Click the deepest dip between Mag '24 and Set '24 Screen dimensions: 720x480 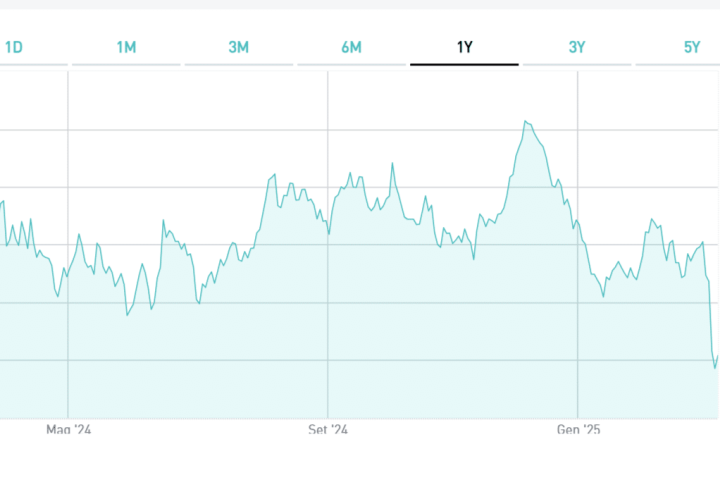point(127,316)
